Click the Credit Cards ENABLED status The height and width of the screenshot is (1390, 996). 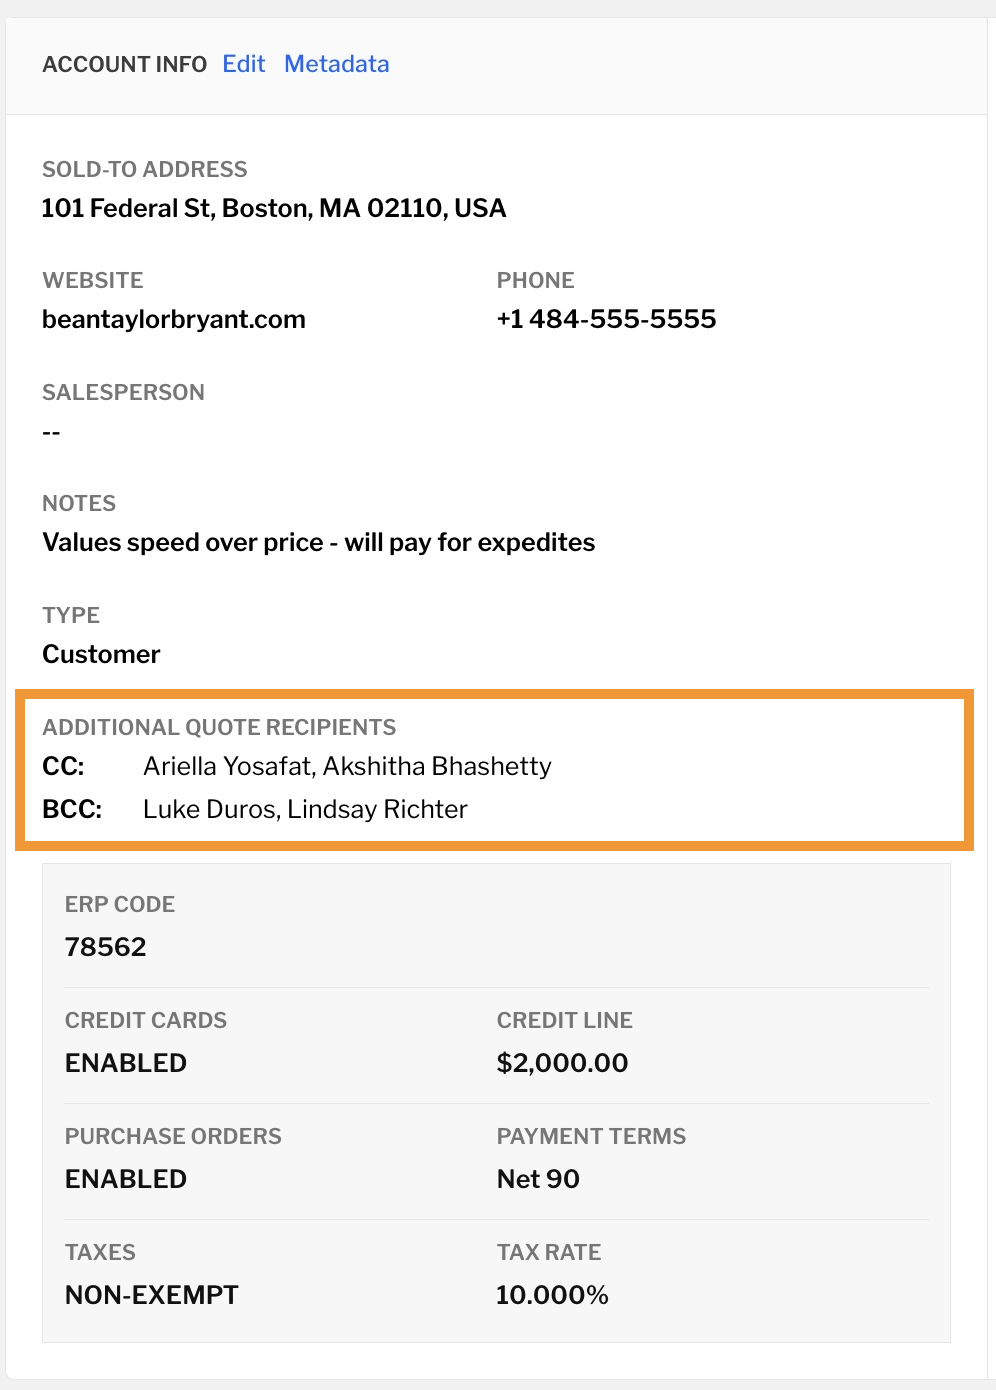pos(126,1063)
